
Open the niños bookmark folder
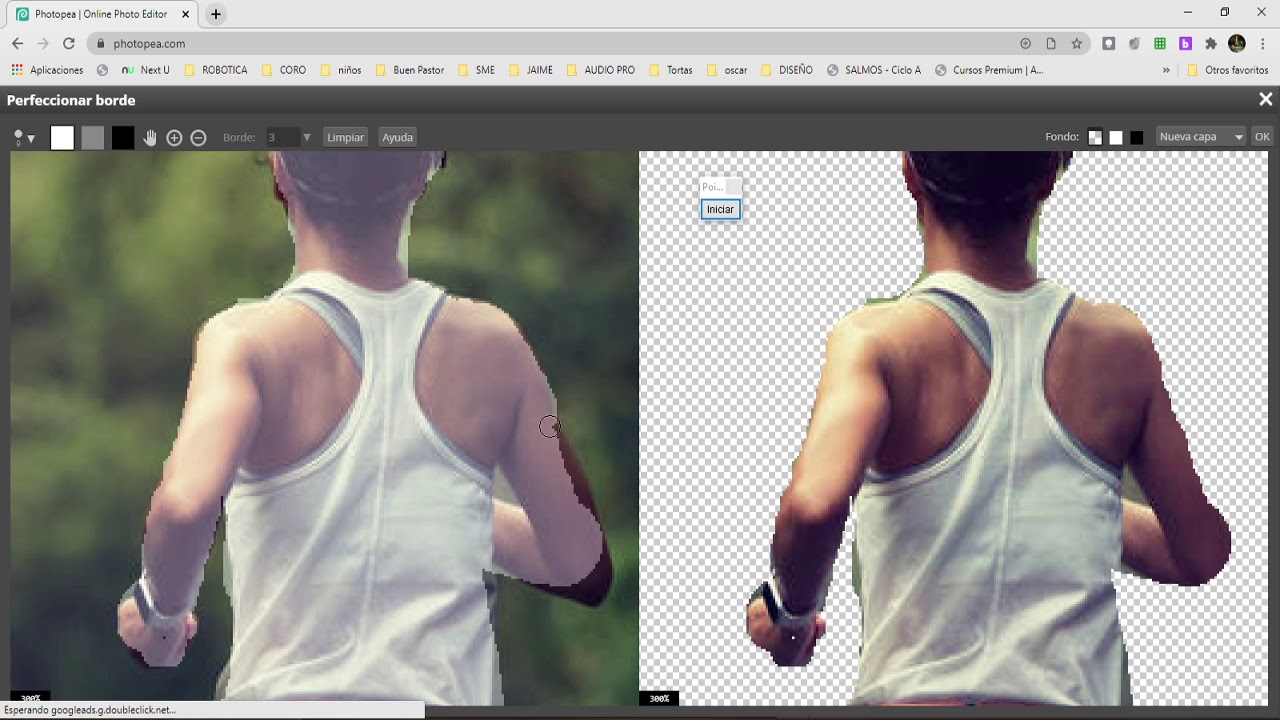pyautogui.click(x=341, y=70)
